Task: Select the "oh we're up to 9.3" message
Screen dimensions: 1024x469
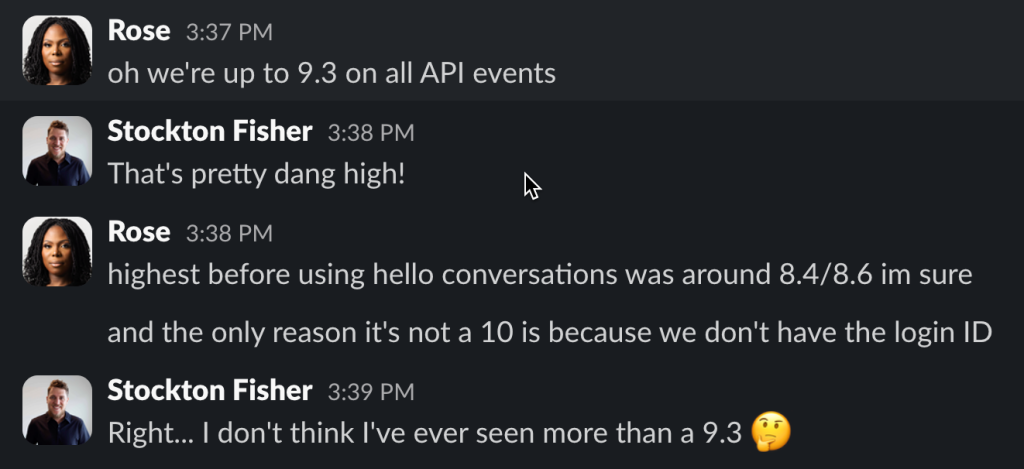Action: click(331, 73)
